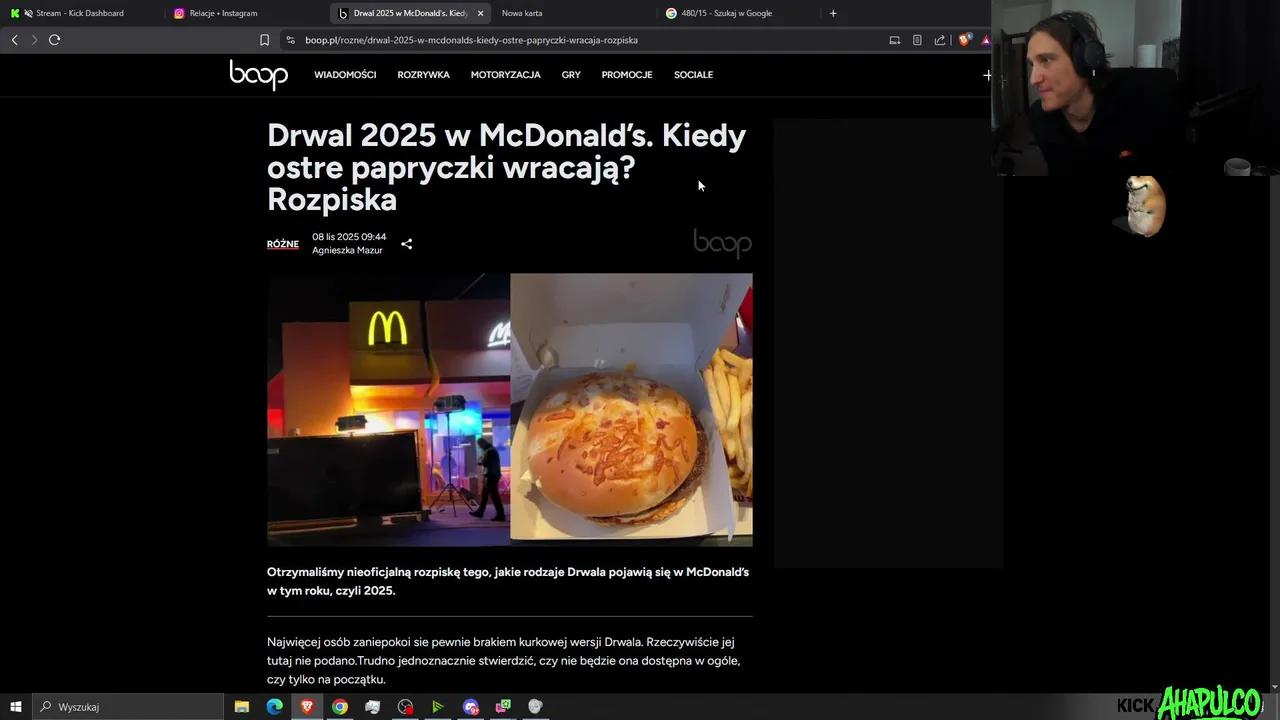This screenshot has width=1280, height=720.
Task: Open Discord from the taskbar
Action: (471, 707)
